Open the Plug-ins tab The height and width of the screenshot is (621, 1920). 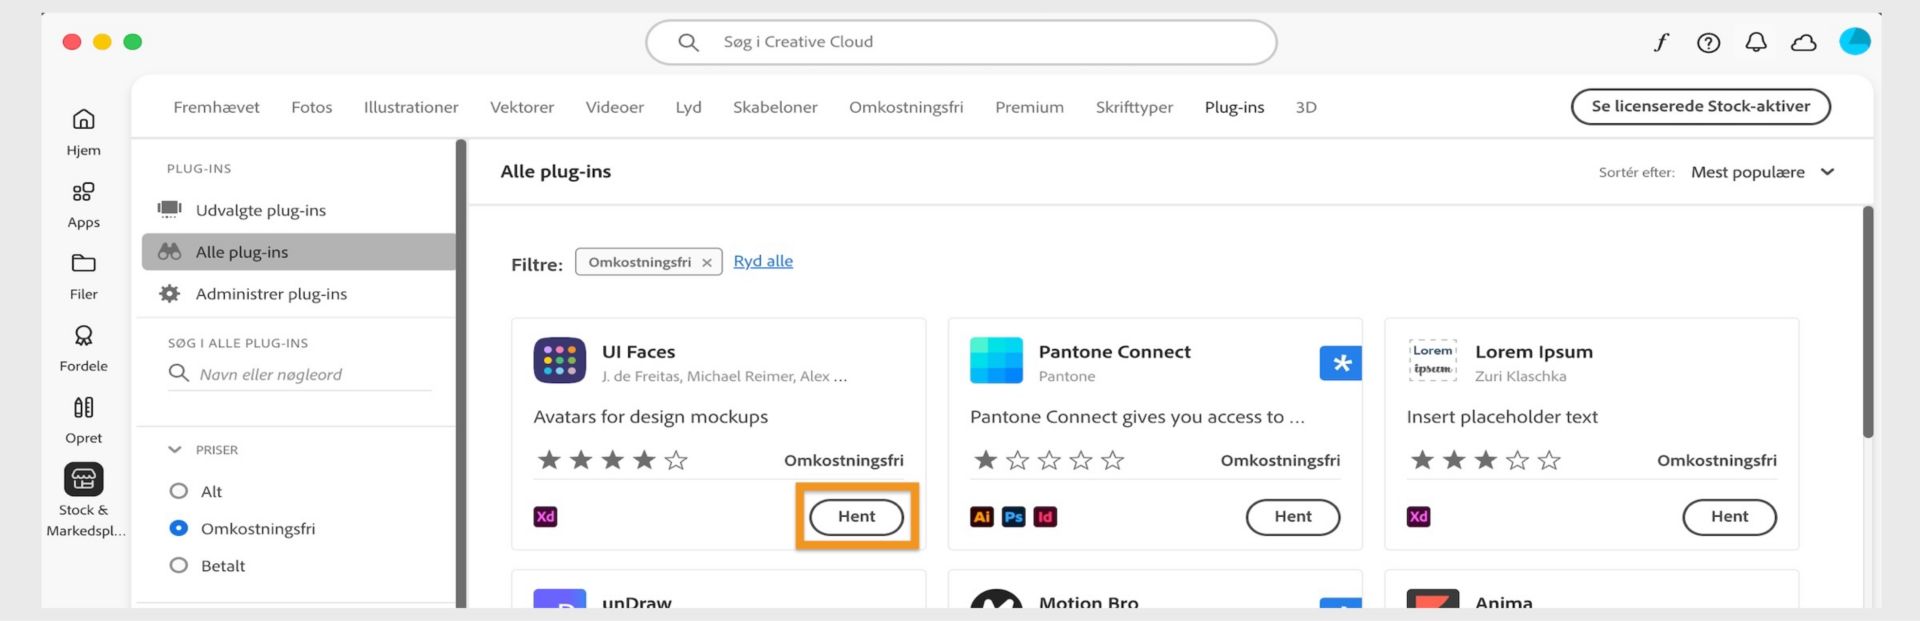(x=1234, y=107)
